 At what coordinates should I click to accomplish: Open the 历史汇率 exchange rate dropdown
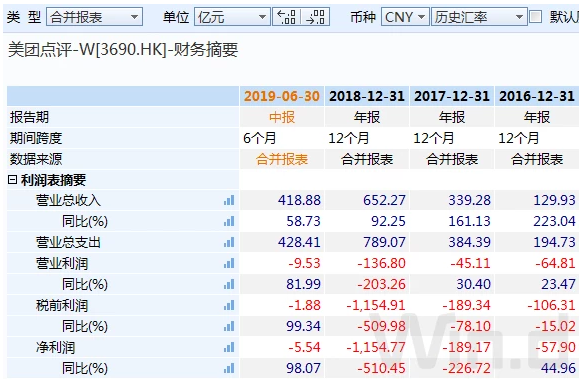(x=479, y=17)
